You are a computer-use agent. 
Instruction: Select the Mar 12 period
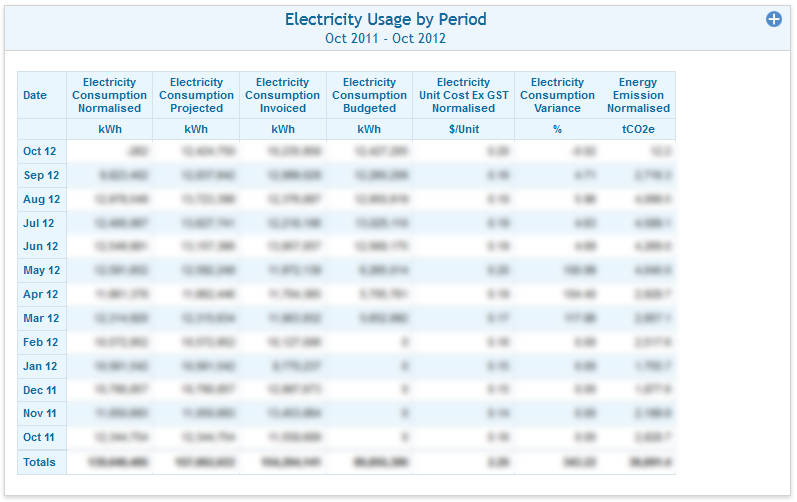pyautogui.click(x=41, y=319)
